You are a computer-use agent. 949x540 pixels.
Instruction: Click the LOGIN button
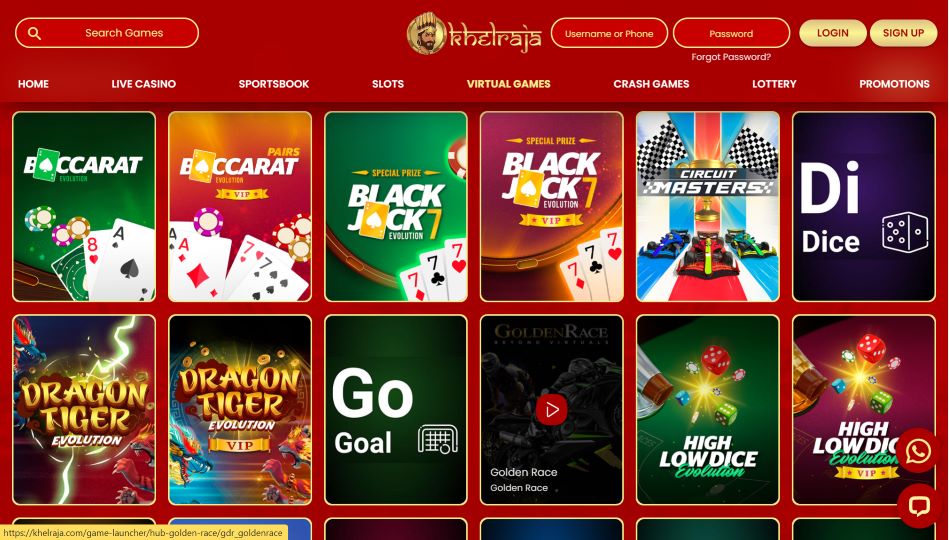[832, 33]
